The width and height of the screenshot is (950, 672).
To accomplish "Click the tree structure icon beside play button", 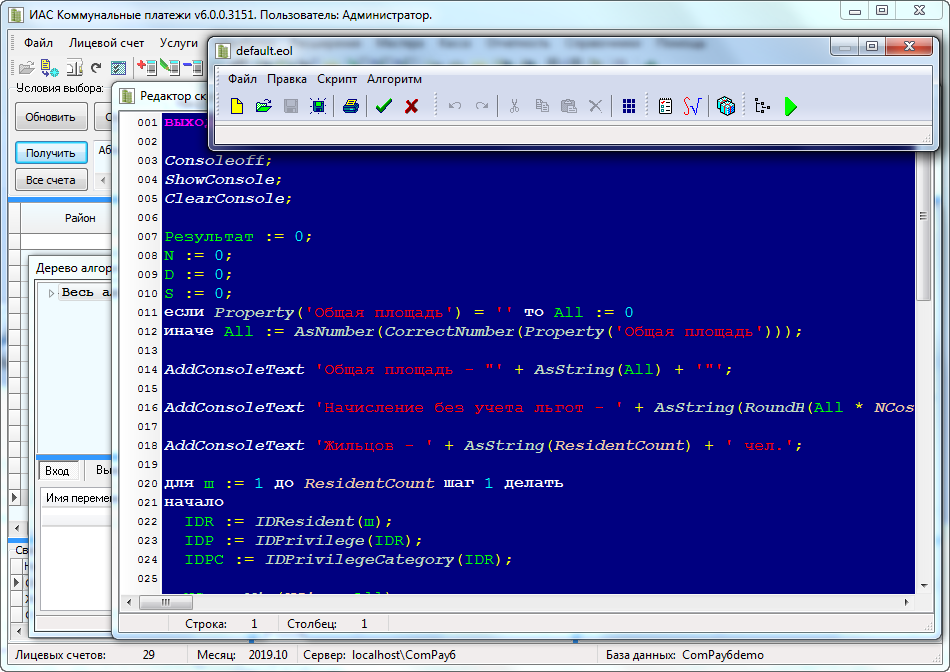I will point(763,106).
